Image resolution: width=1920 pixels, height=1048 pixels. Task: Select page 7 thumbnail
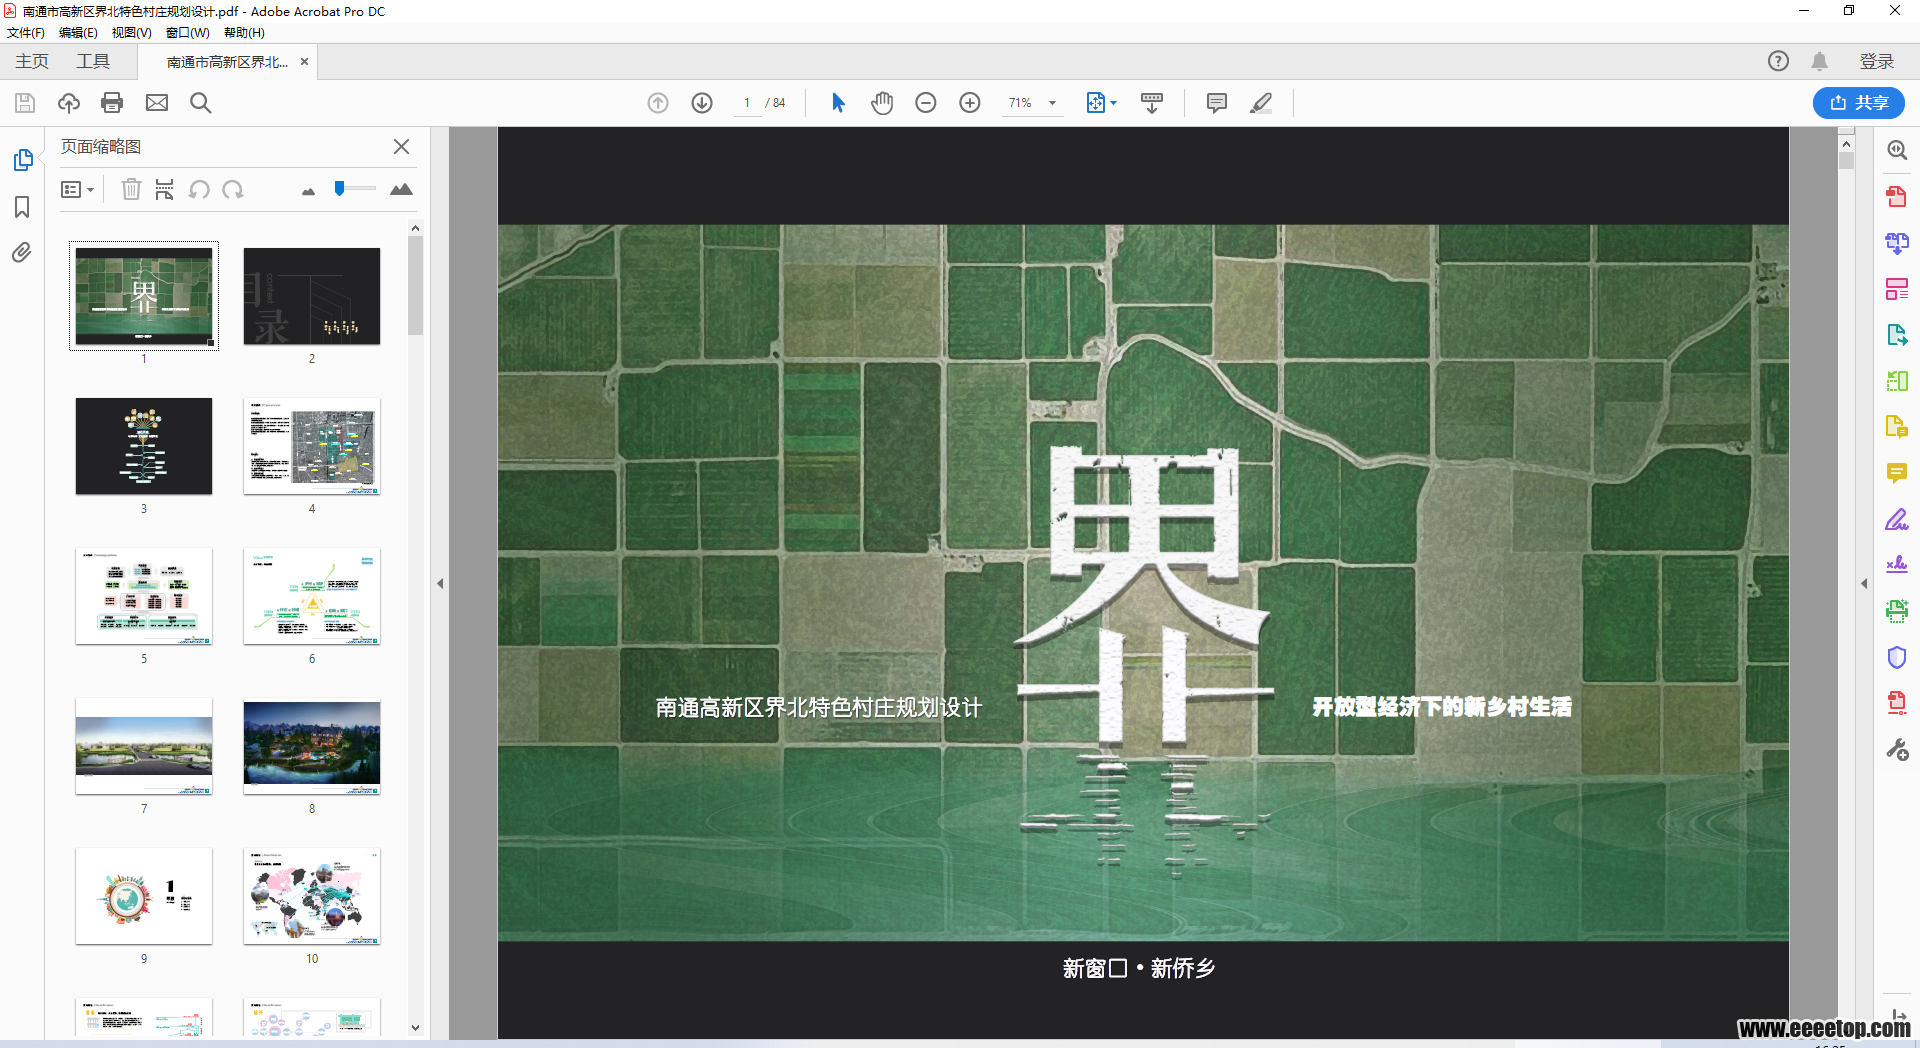coord(144,747)
